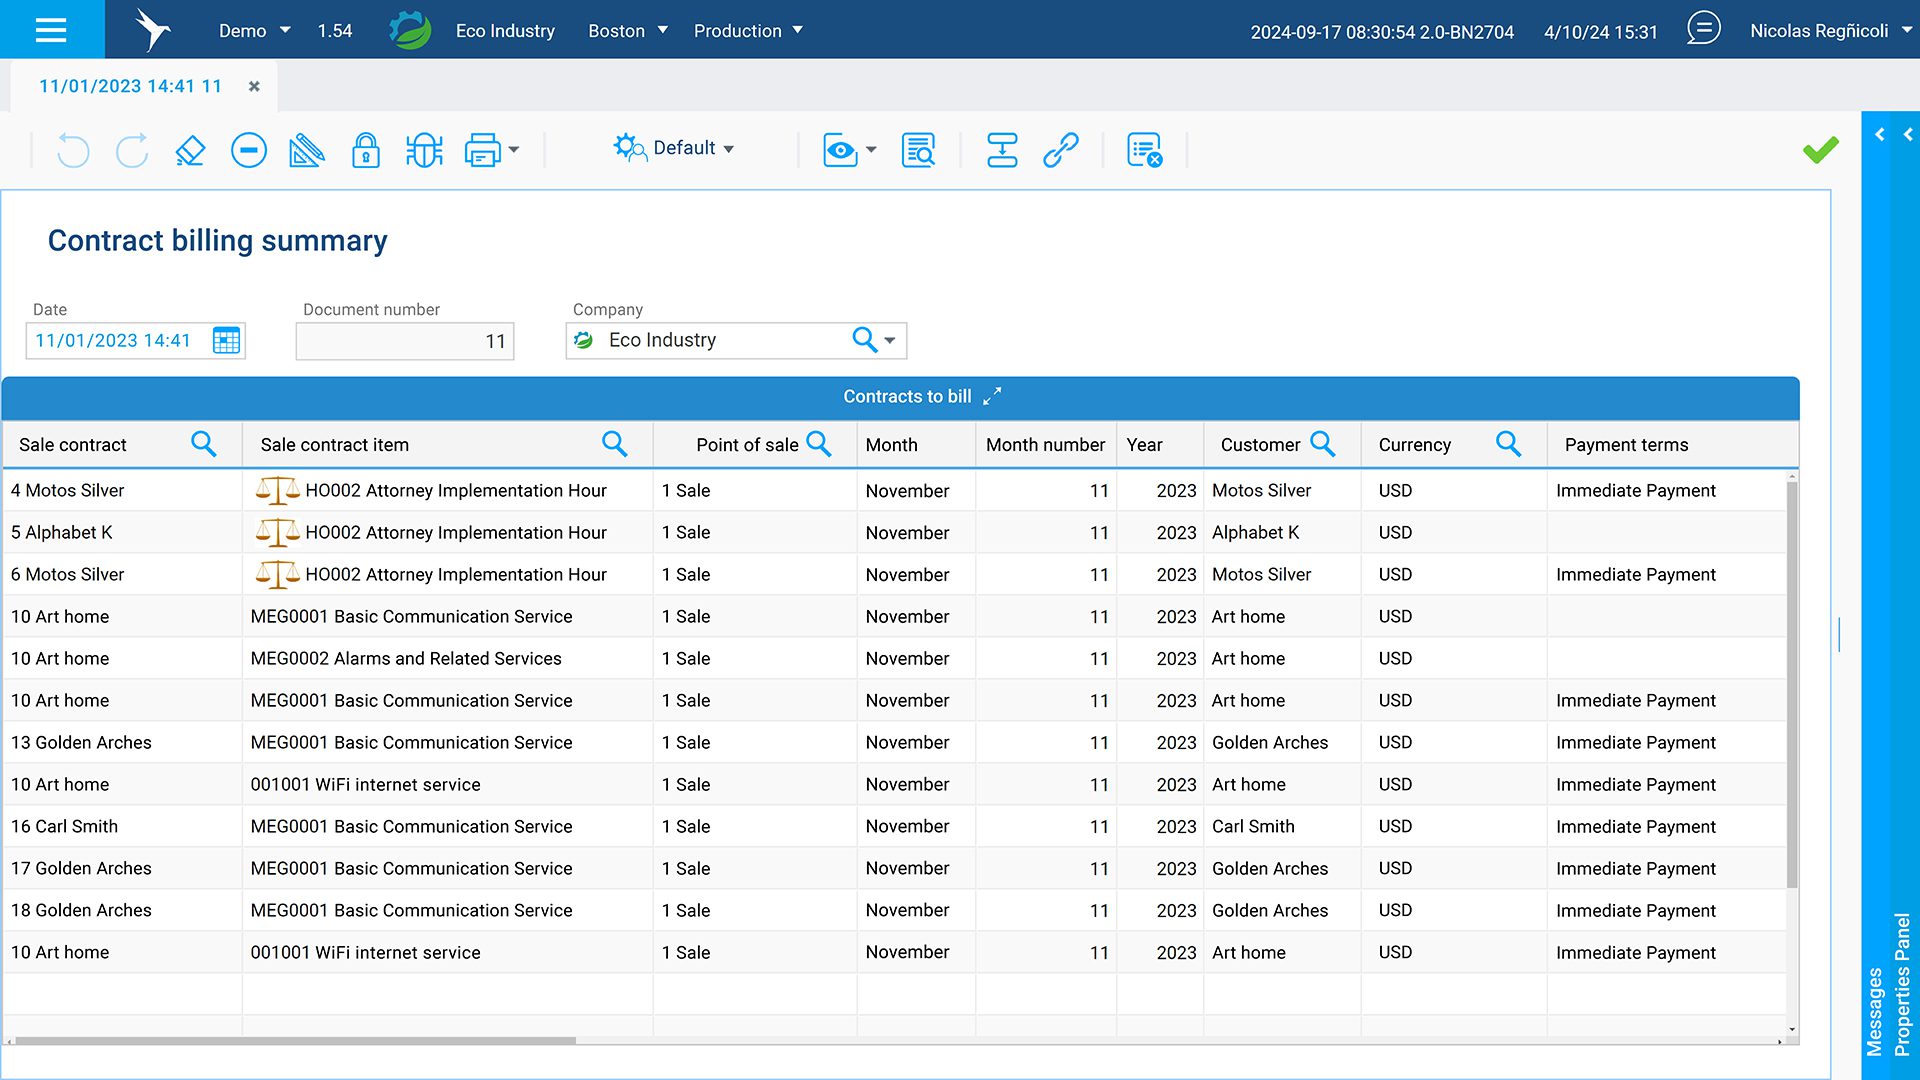Click the bug debug icon
Image resolution: width=1920 pixels, height=1080 pixels.
tap(424, 151)
